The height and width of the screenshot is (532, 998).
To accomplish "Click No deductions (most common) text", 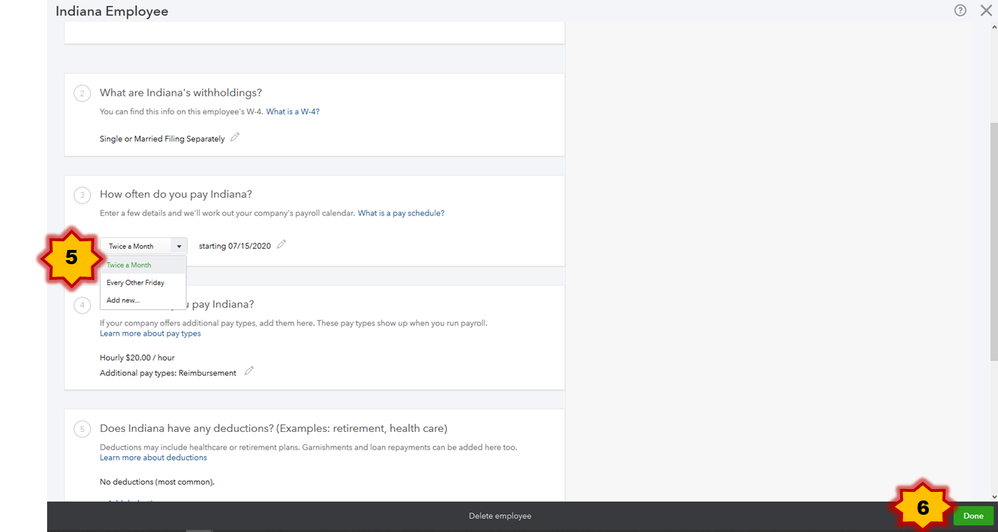I will tap(157, 482).
